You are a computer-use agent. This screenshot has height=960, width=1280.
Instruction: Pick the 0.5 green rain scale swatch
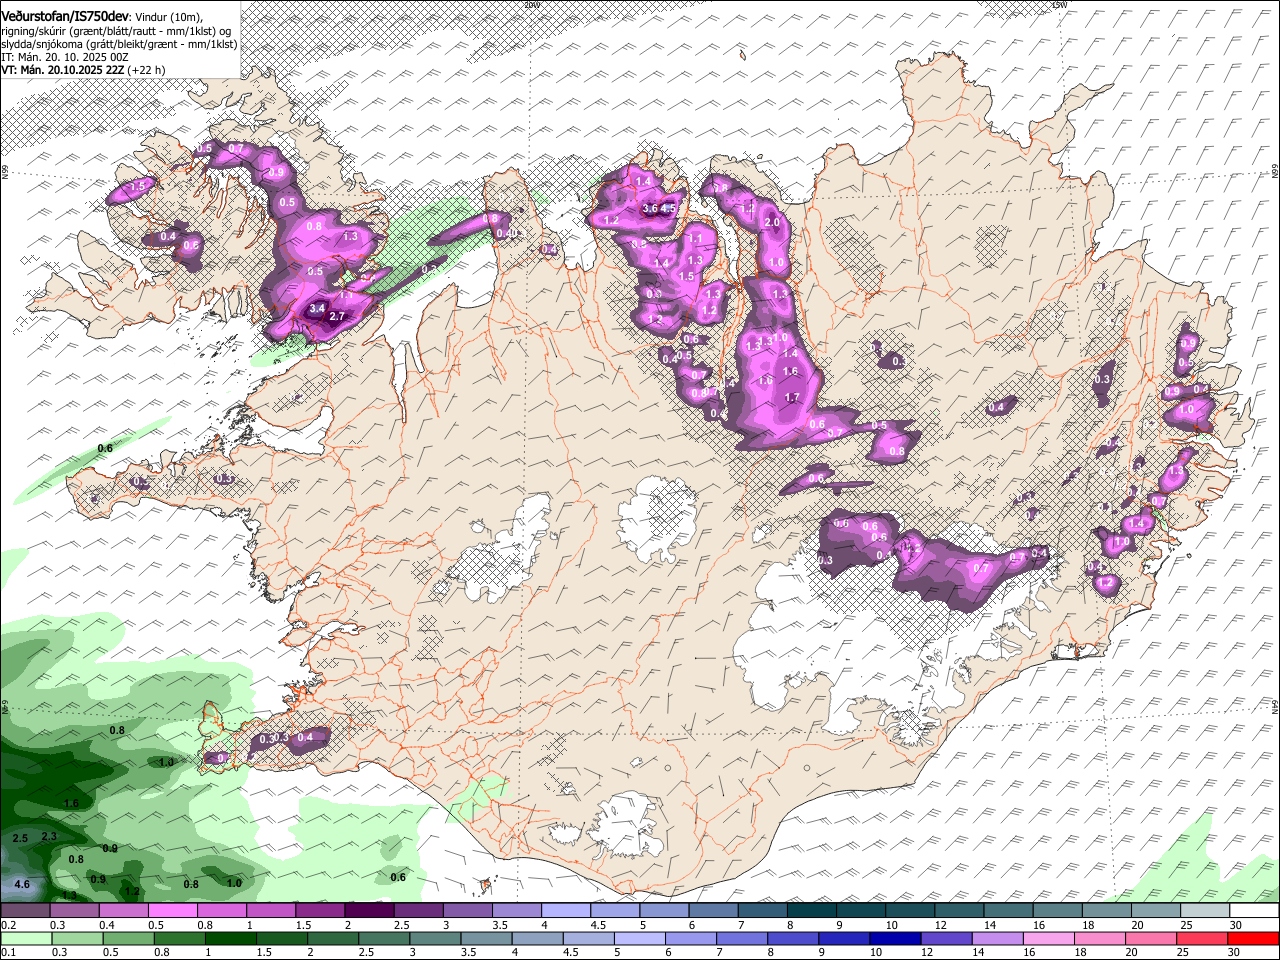point(127,938)
